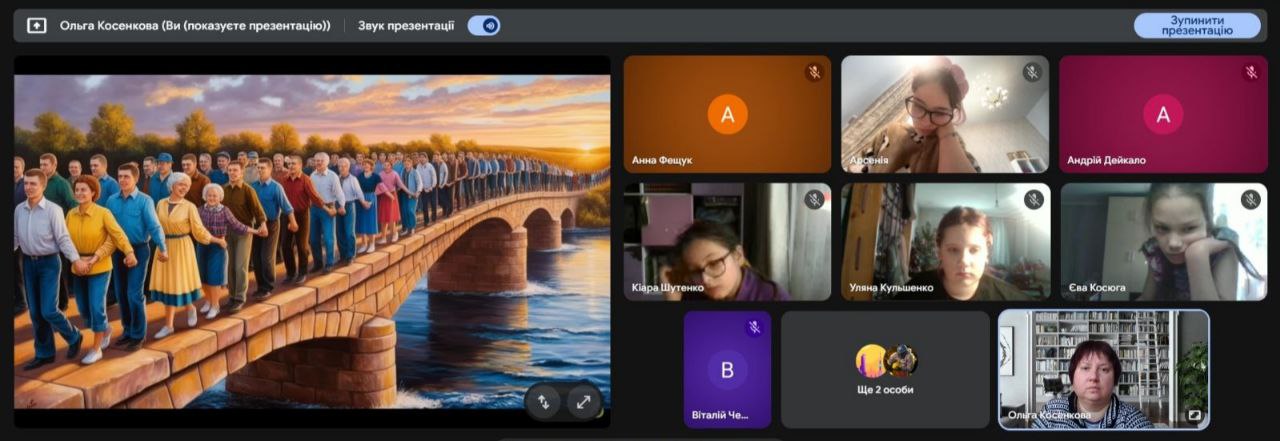Click the presentation share icon in top bar
The height and width of the screenshot is (441, 1280).
(37, 26)
